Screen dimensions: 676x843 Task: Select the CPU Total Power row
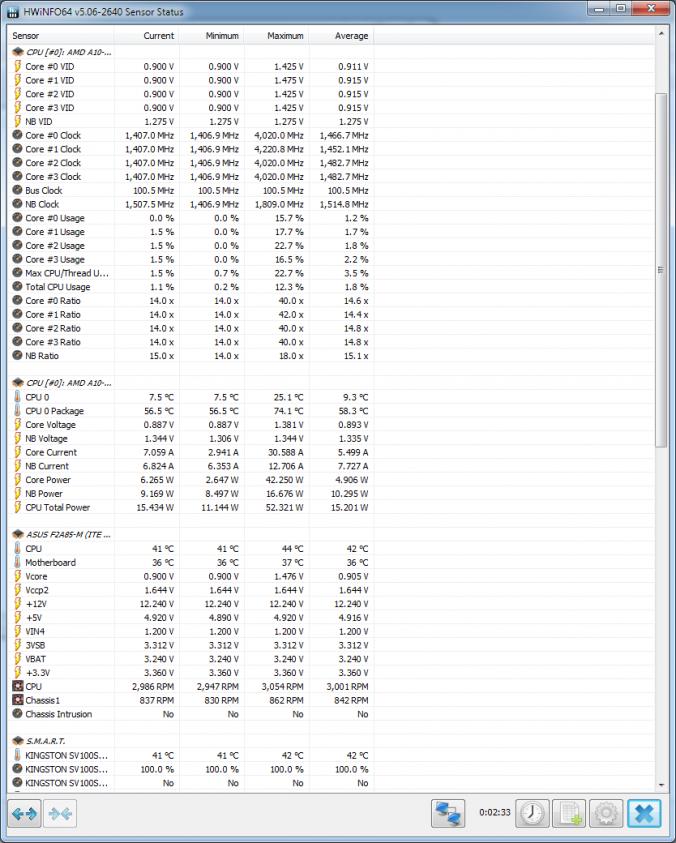click(60, 507)
